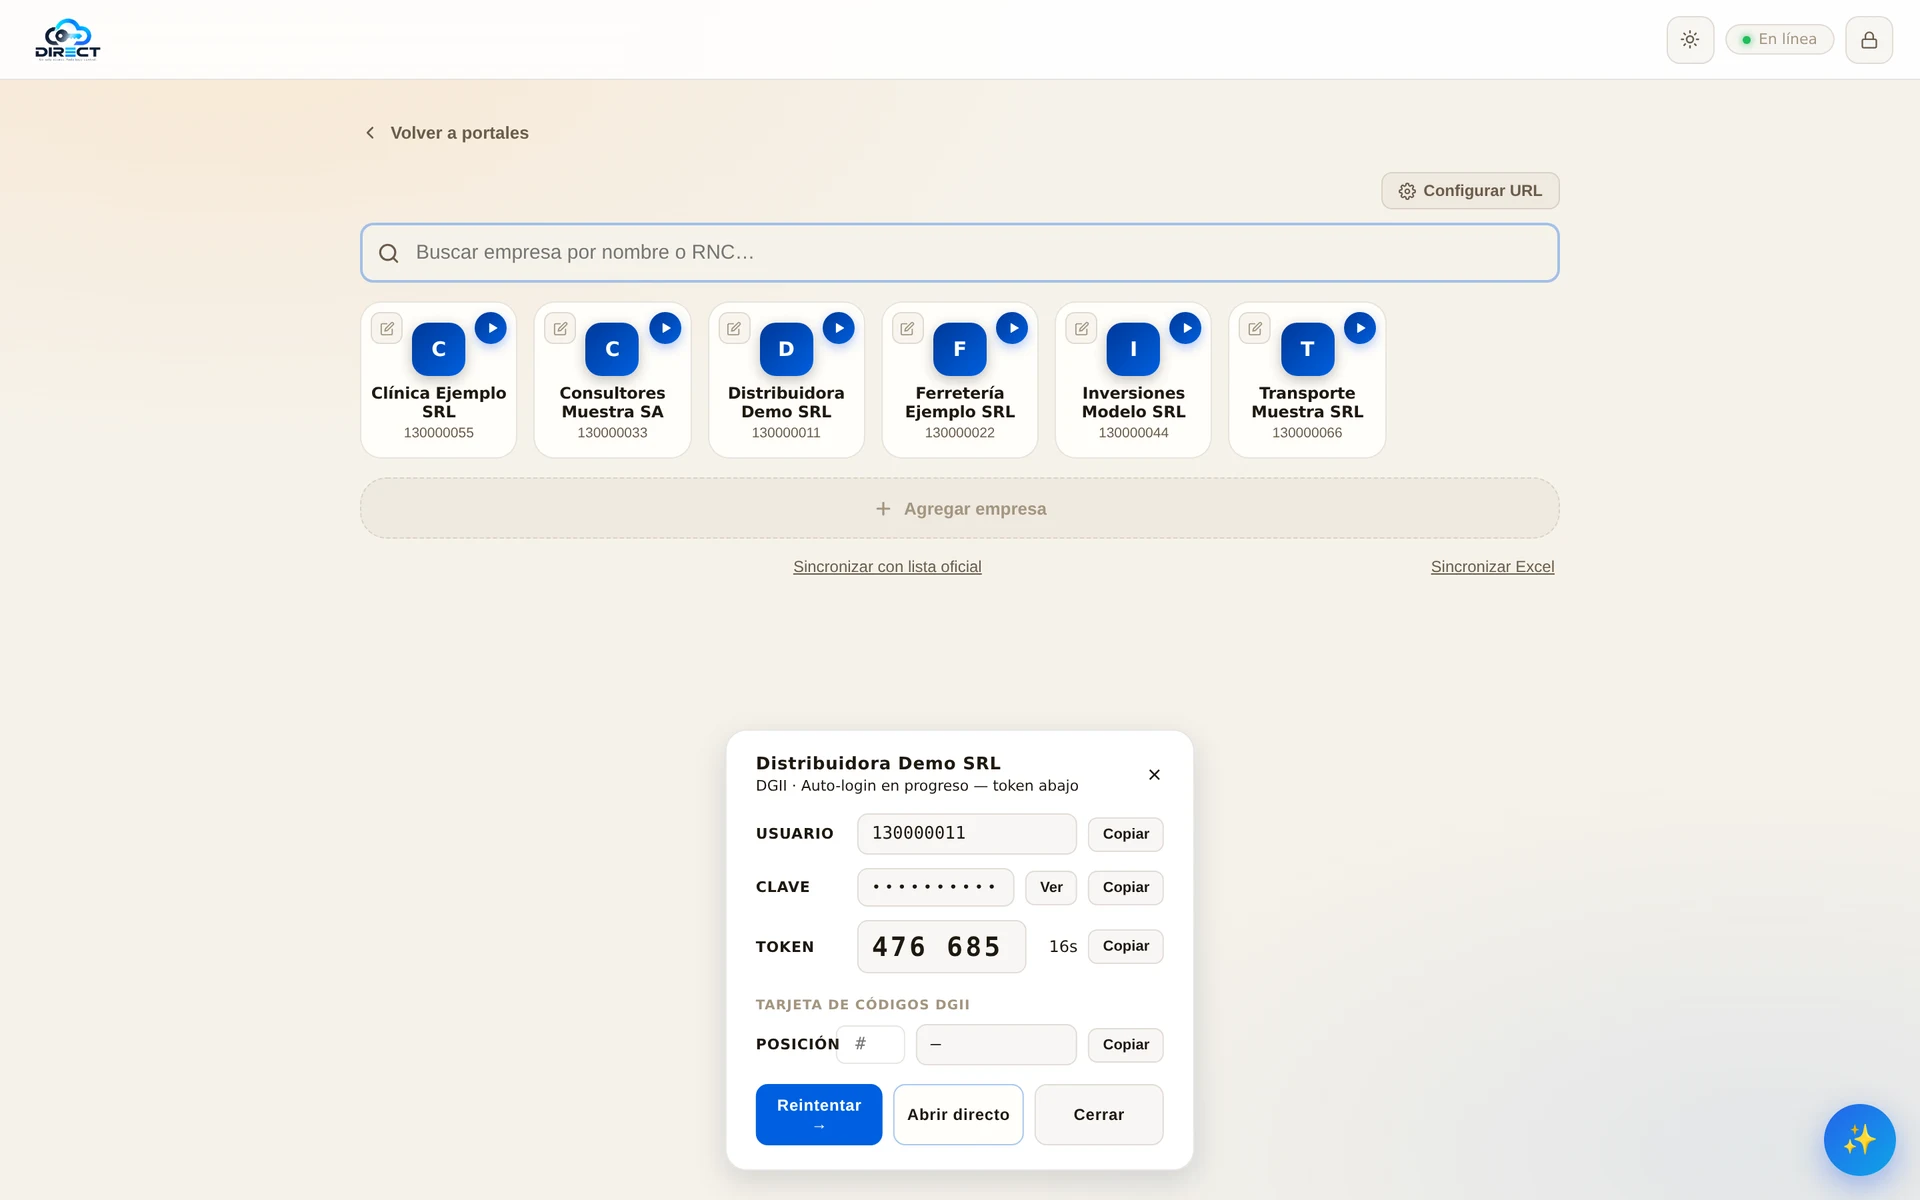Edit Distribuidora Demo SRL card
Screen dimensions: 1920x1200
[x=734, y=328]
